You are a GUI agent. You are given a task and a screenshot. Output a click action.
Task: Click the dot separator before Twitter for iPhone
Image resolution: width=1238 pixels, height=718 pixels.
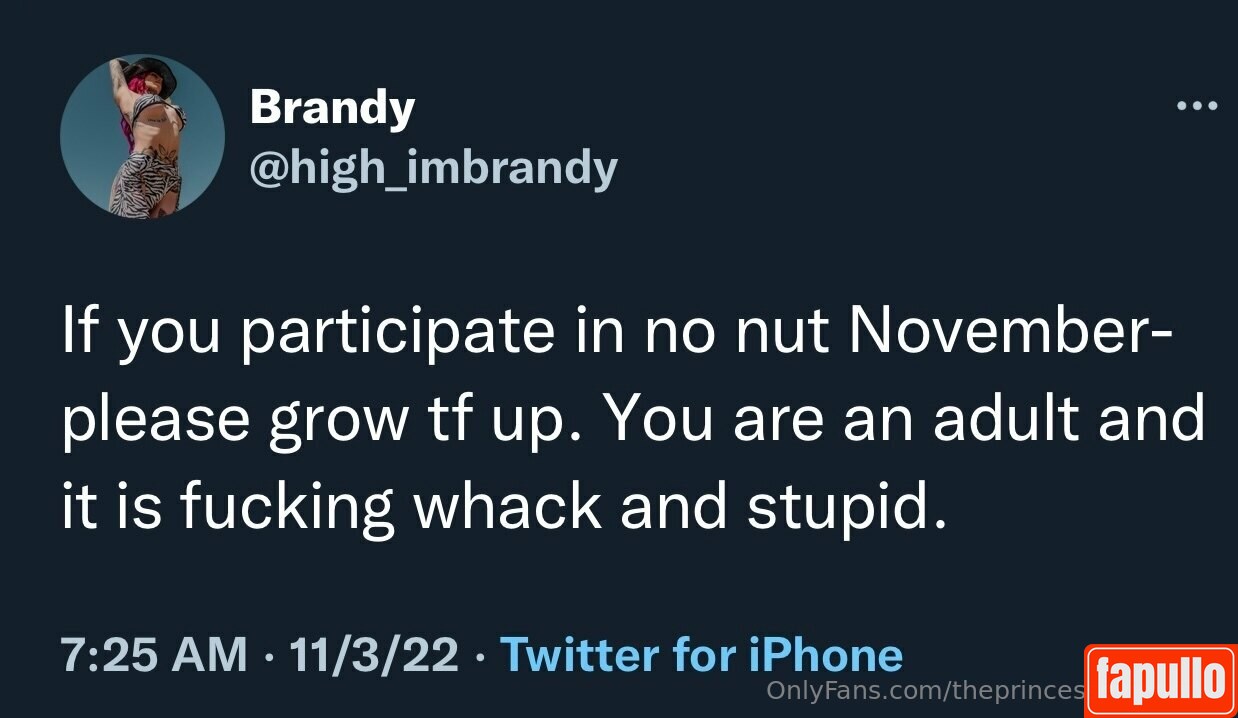pos(479,656)
